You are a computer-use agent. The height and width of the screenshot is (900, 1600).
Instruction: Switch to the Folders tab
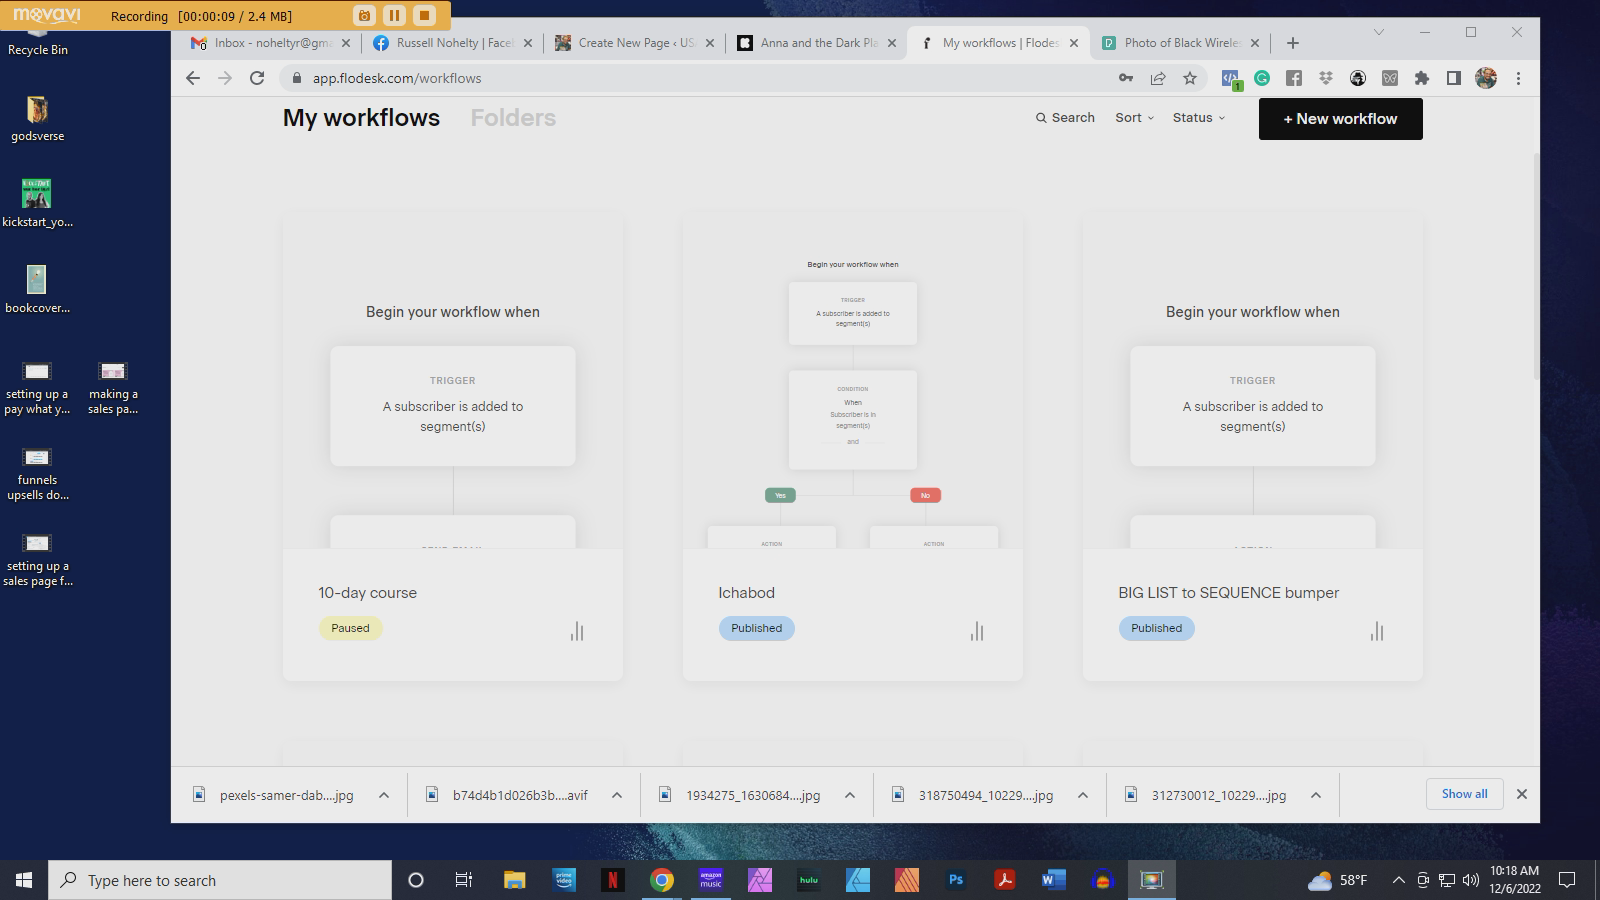click(512, 117)
